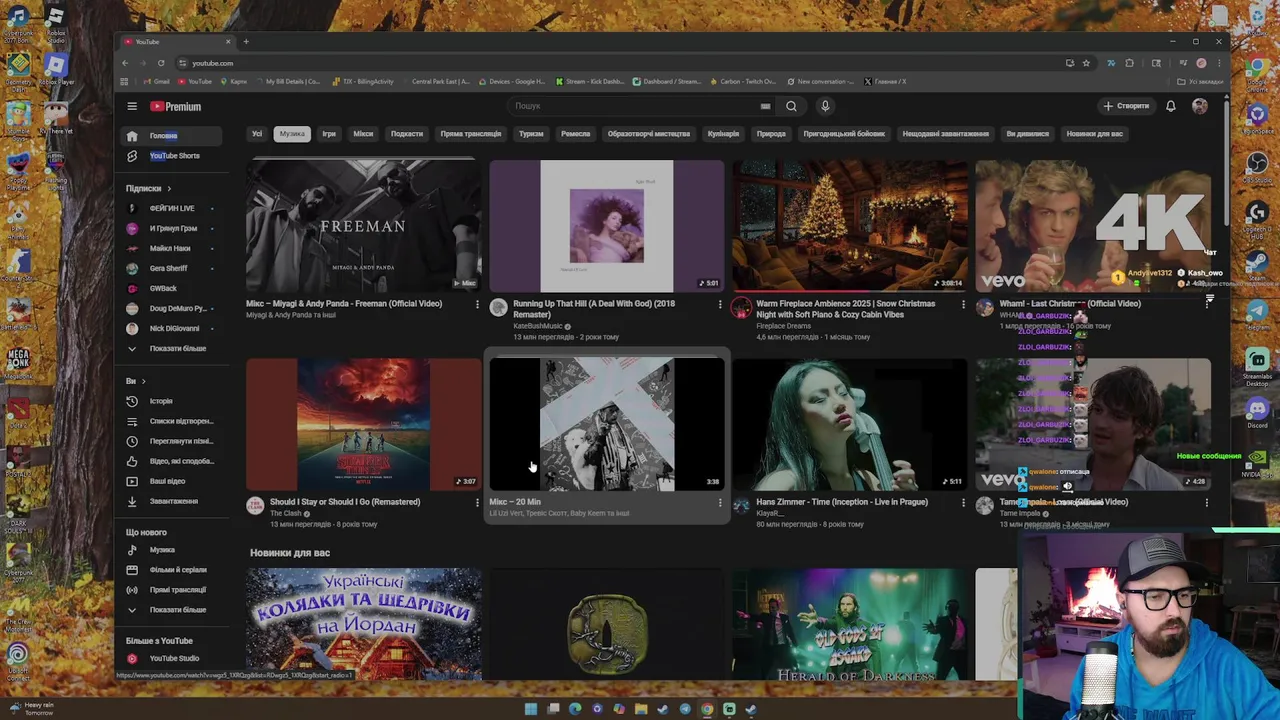
Task: Select the Подкасти filter chip
Action: point(407,134)
